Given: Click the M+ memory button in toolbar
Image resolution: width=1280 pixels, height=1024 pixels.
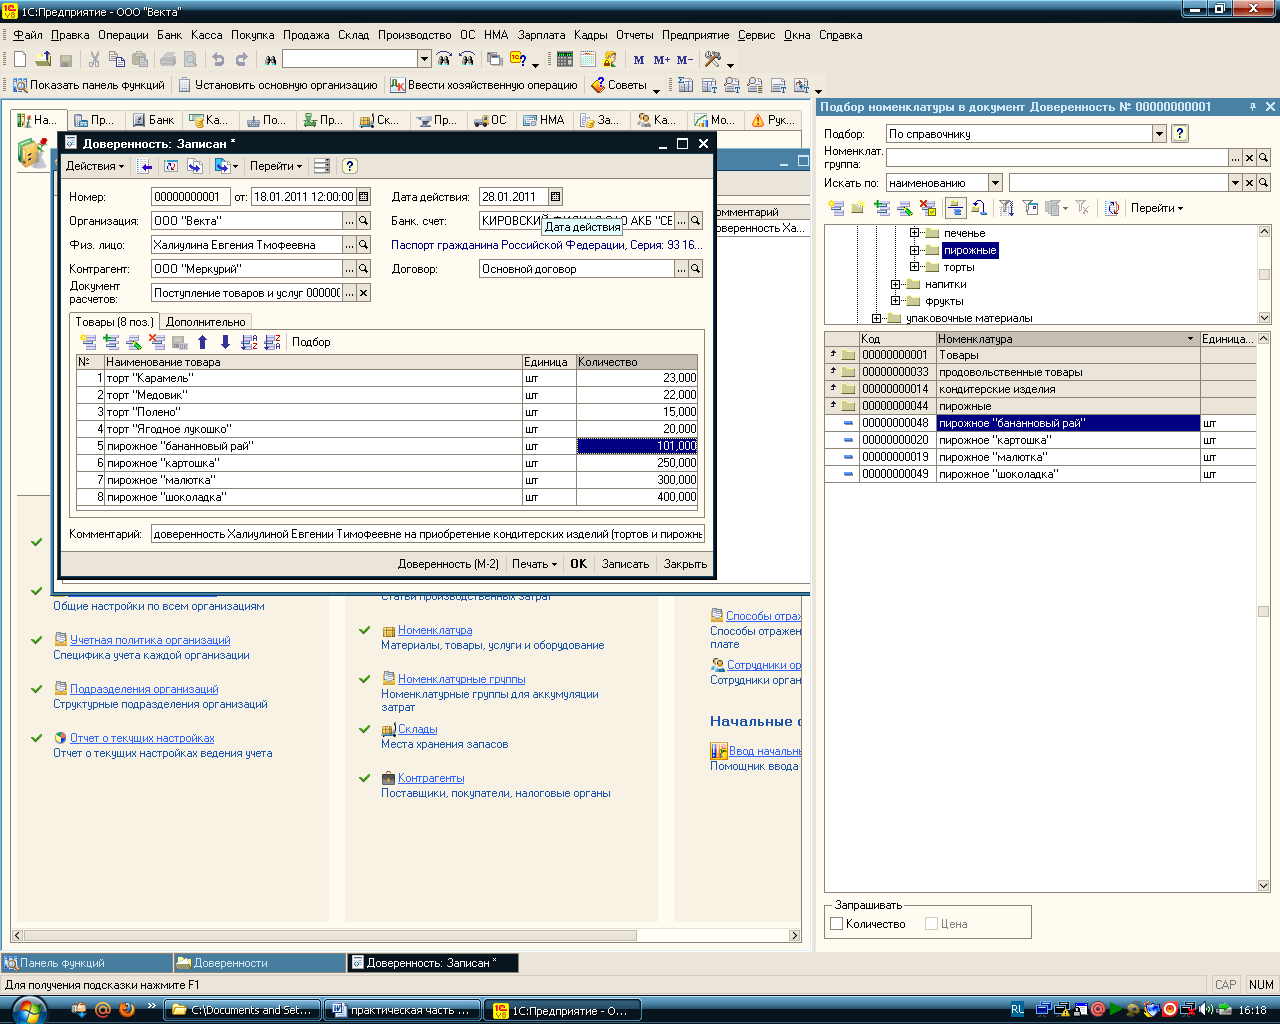Looking at the screenshot, I should click(661, 60).
